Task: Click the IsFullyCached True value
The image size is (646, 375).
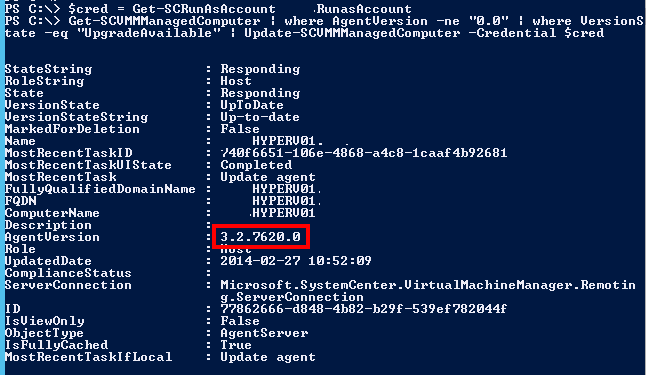Action: click(x=236, y=345)
